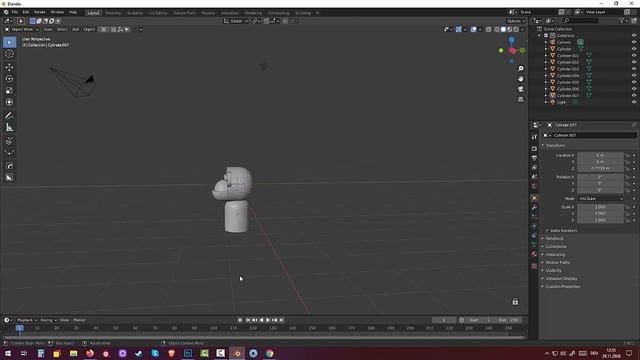Open the Render menu
The height and width of the screenshot is (360, 640).
(x=40, y=13)
